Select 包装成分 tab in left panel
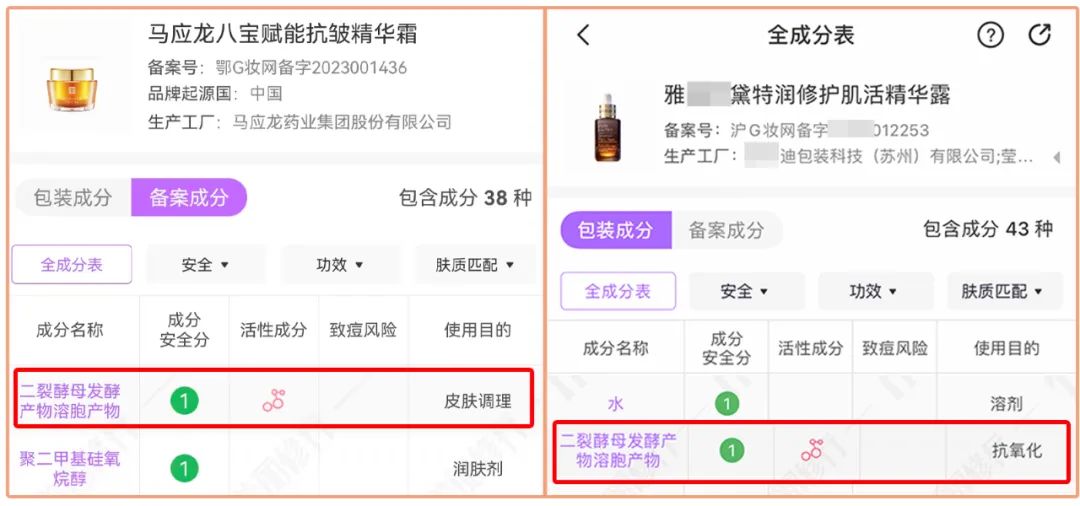The width and height of the screenshot is (1080, 506). pos(72,198)
